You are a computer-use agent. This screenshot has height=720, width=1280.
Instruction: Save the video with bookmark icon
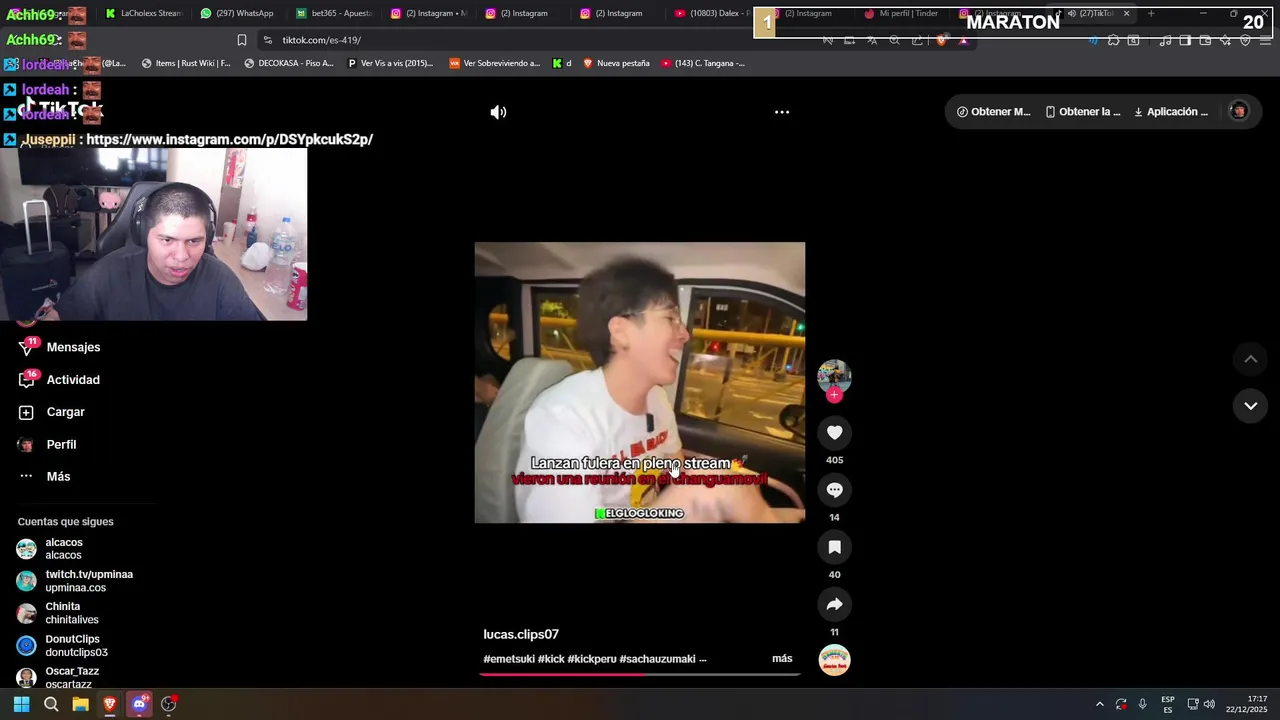coord(834,546)
